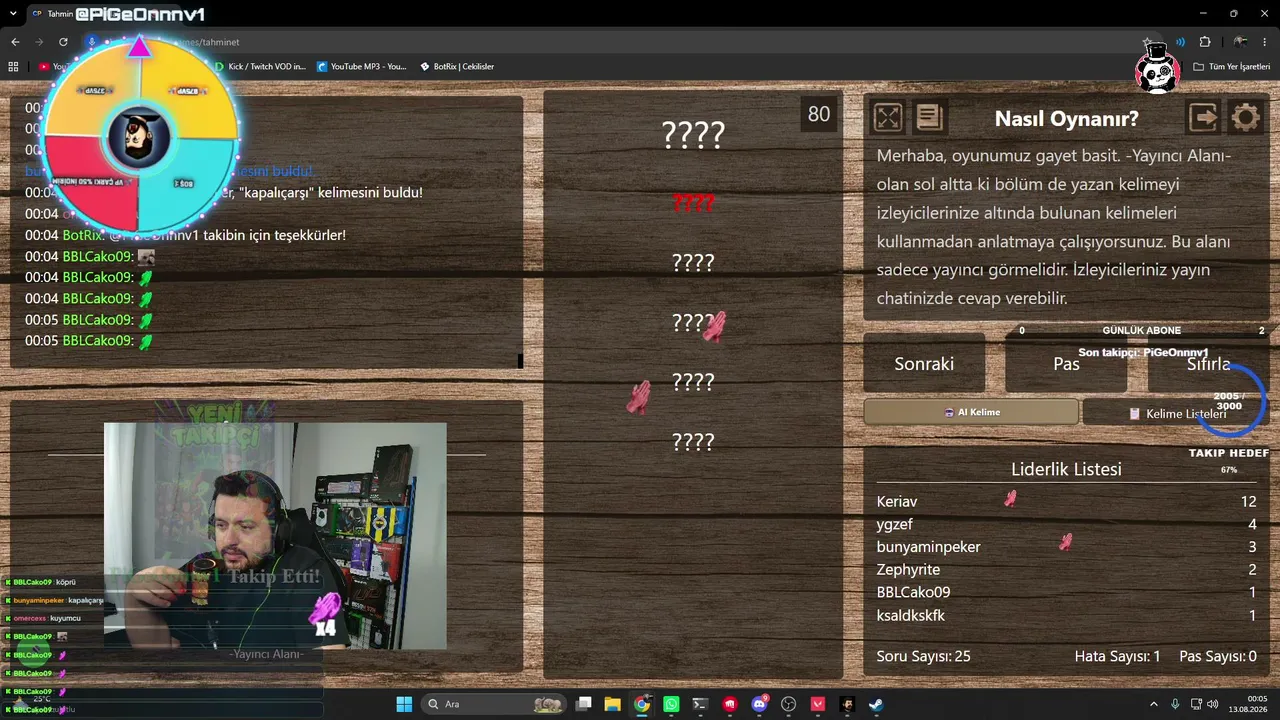Screen dimensions: 1280x720
Task: Click the Pas button
Action: tap(1066, 363)
